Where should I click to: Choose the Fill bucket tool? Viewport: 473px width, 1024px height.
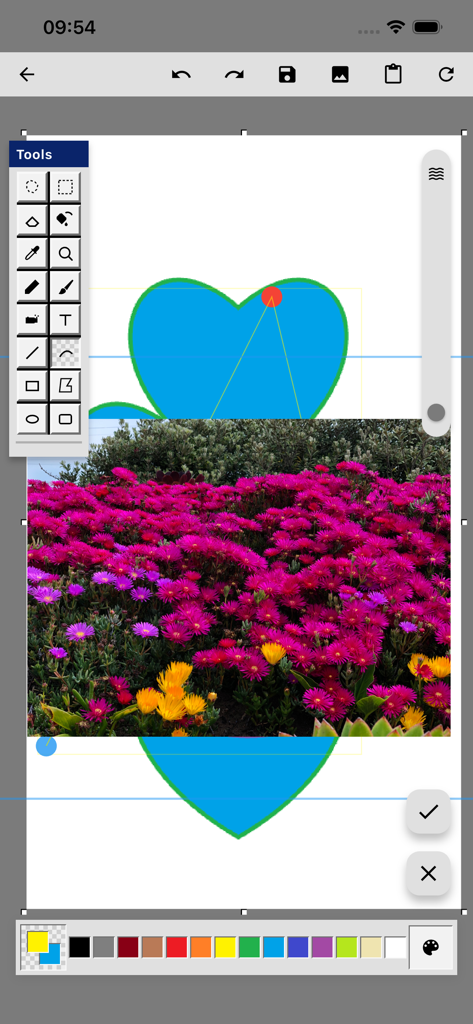tap(65, 221)
